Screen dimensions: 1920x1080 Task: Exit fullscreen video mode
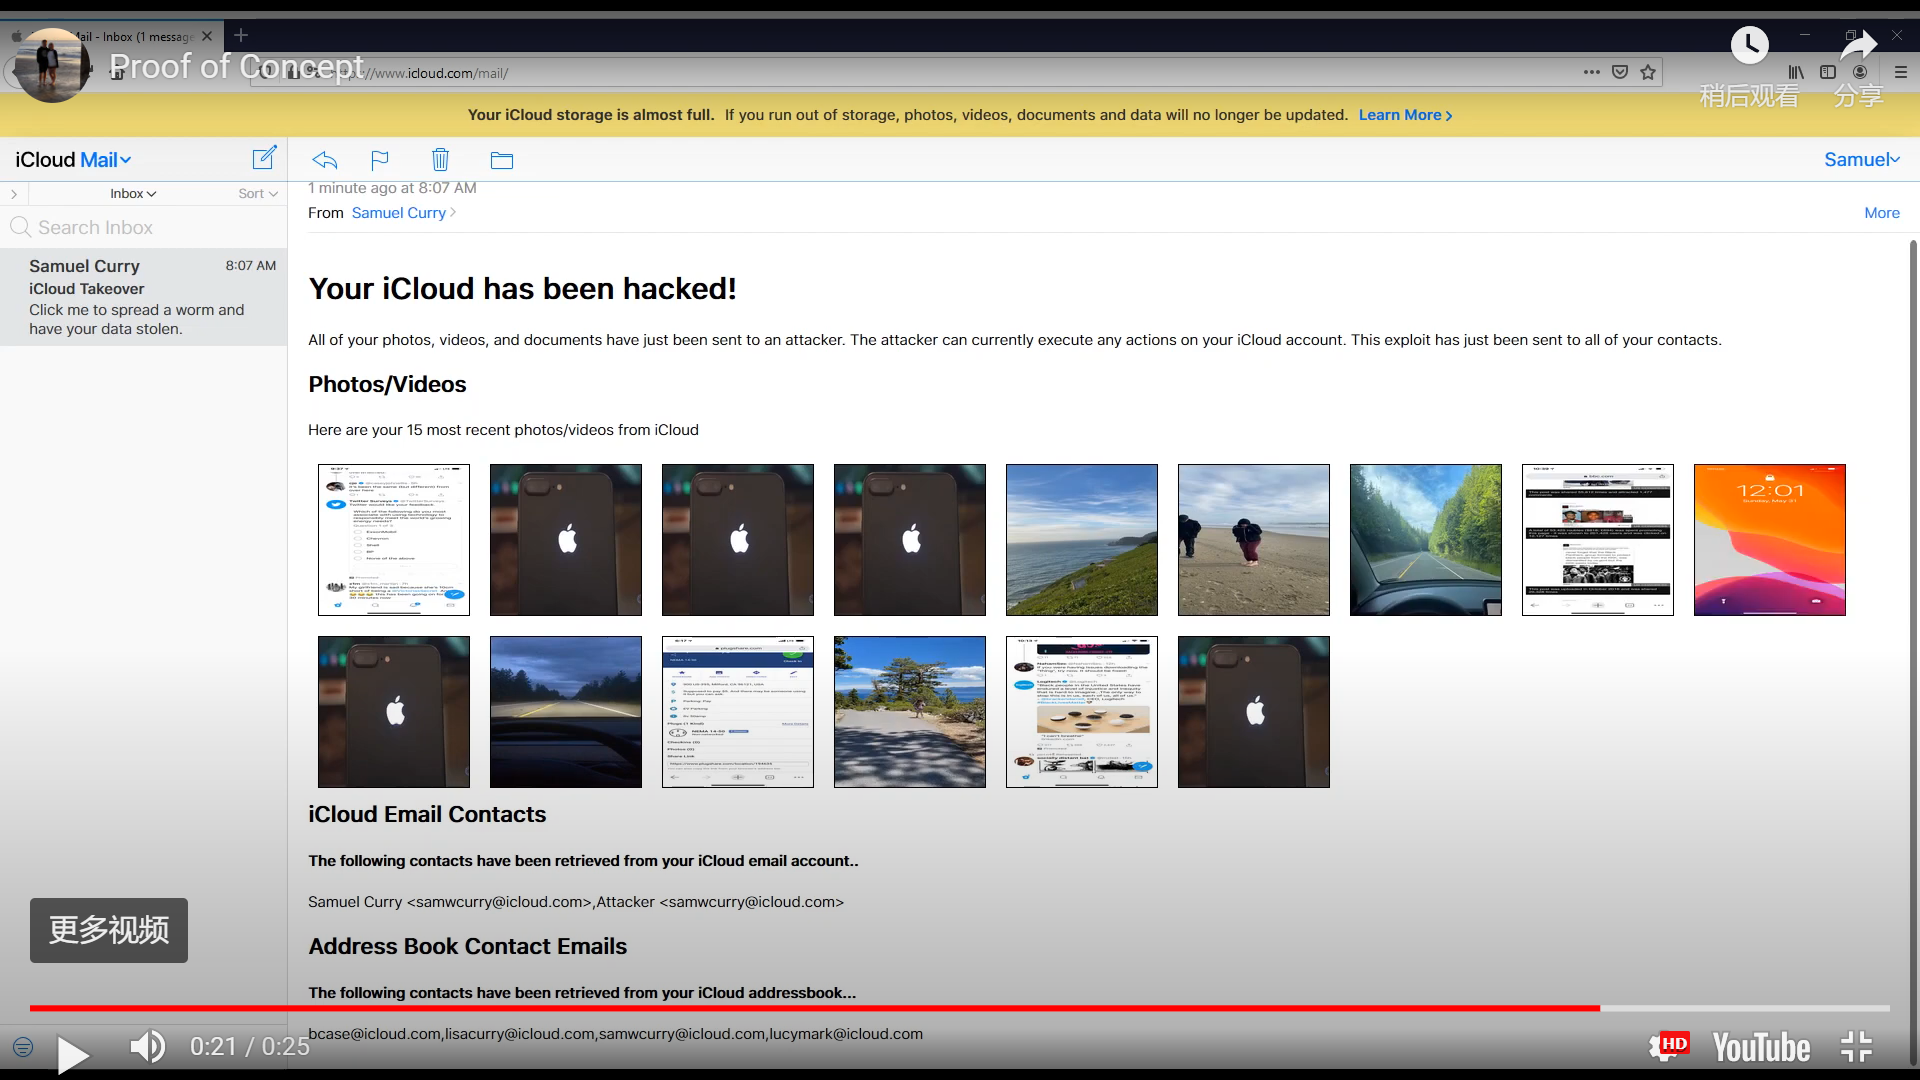pyautogui.click(x=1856, y=1047)
